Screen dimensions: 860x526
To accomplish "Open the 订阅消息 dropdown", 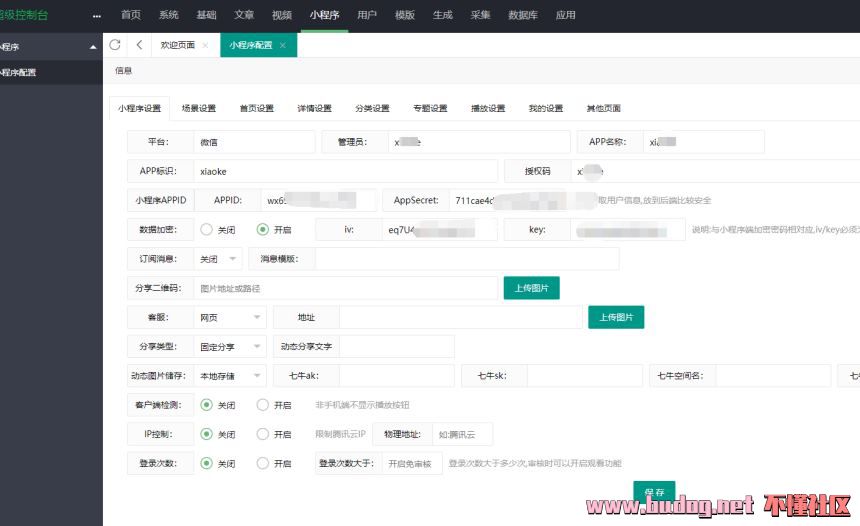I will click(217, 258).
